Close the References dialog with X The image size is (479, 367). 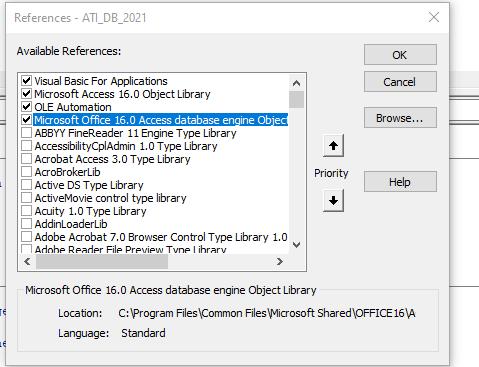[434, 17]
